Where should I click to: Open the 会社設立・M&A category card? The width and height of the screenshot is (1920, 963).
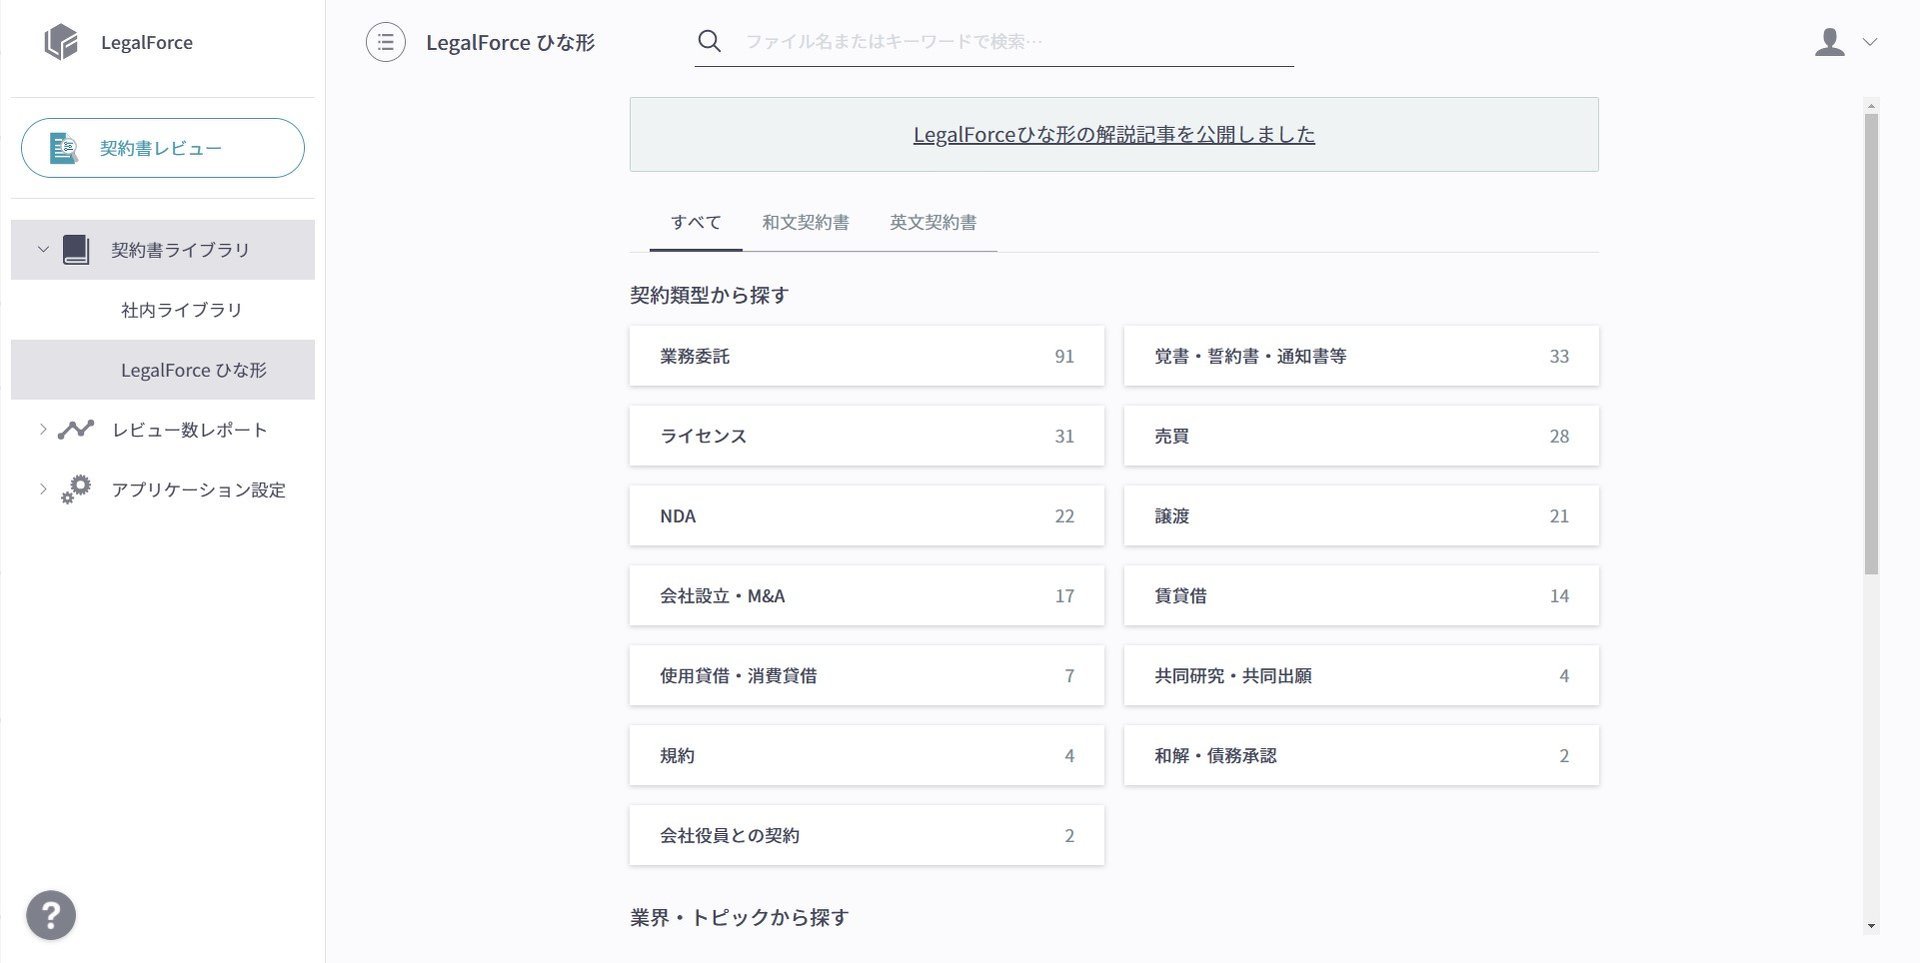[867, 596]
